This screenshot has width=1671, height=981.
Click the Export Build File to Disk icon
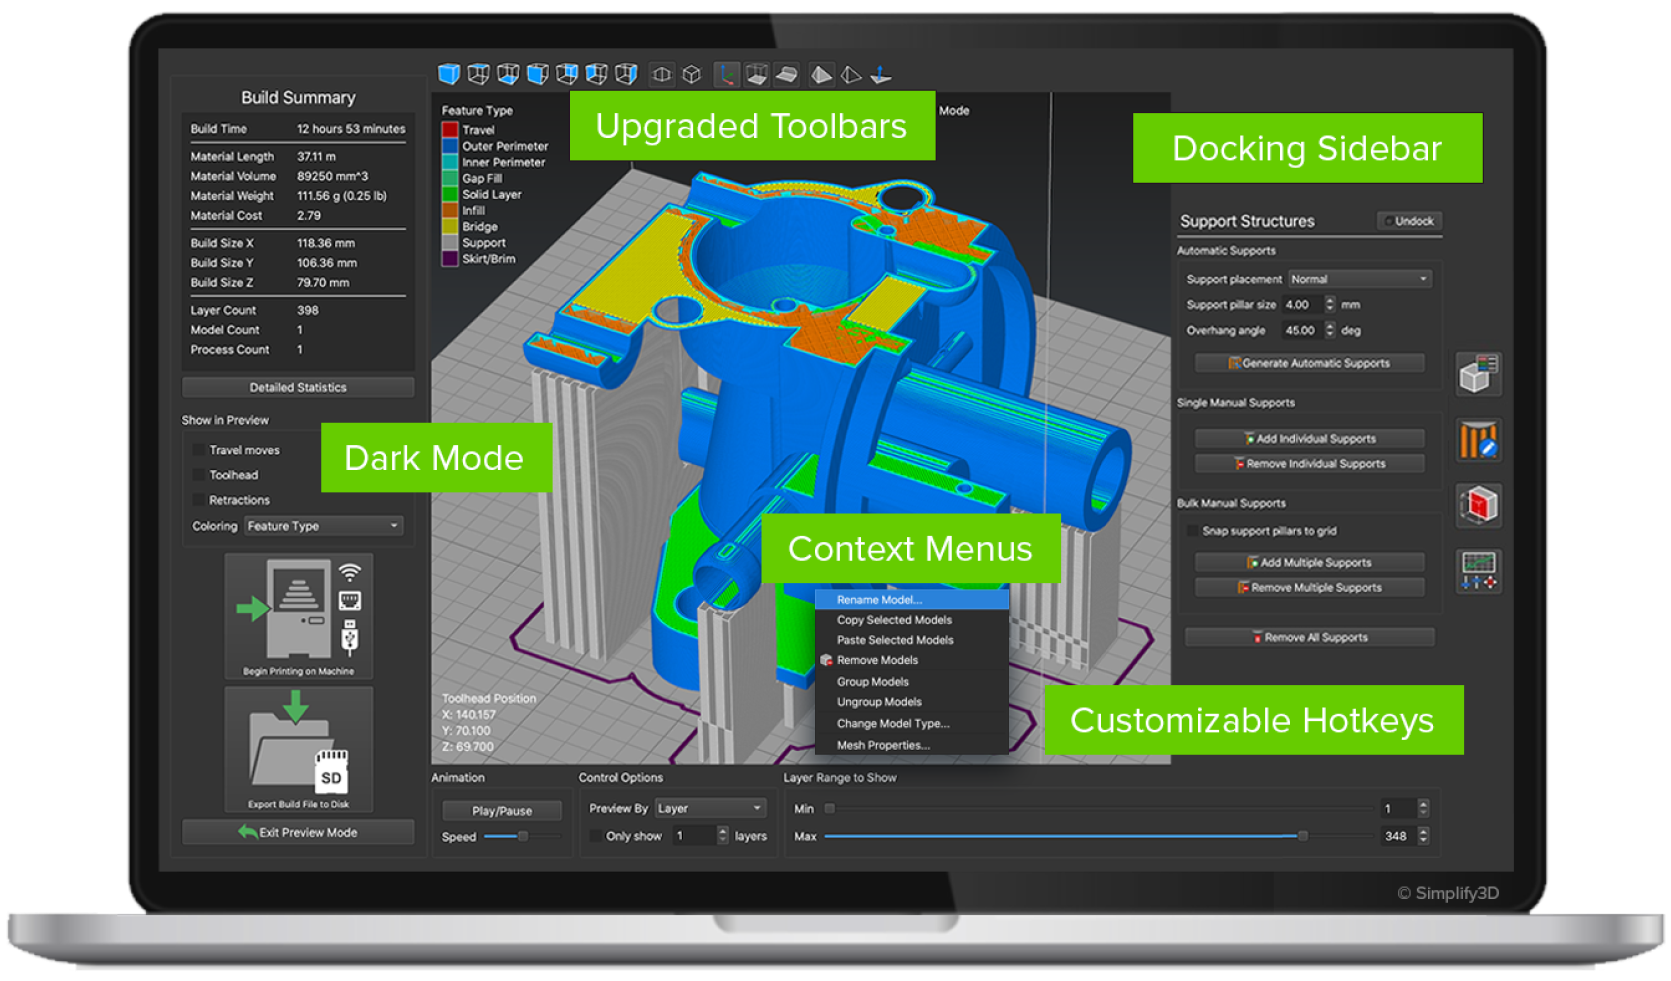click(298, 744)
